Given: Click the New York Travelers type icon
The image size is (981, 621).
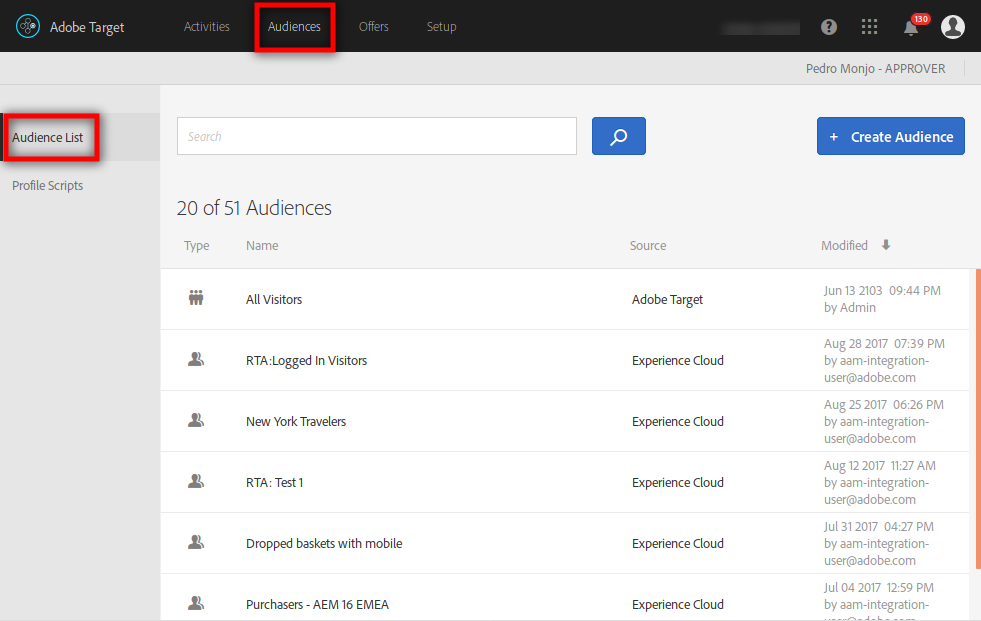Looking at the screenshot, I should [x=196, y=420].
